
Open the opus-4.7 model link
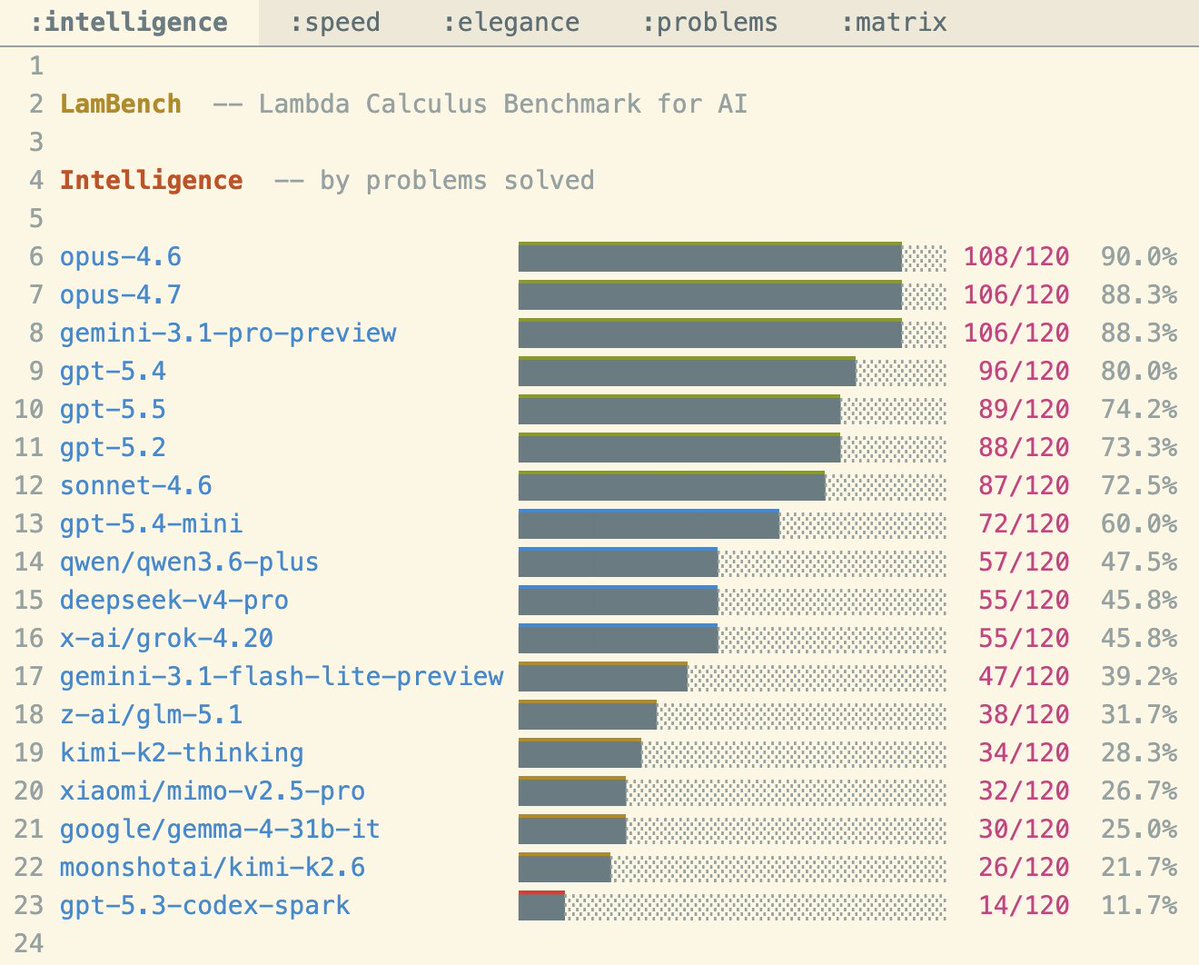pos(121,294)
